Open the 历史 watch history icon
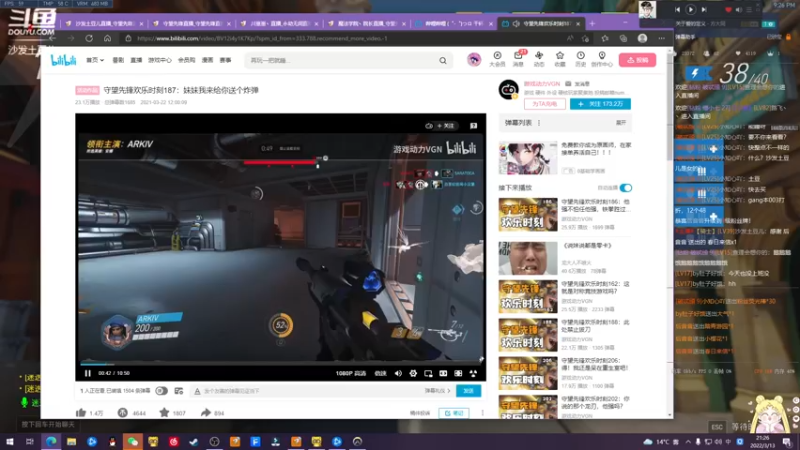 click(581, 59)
